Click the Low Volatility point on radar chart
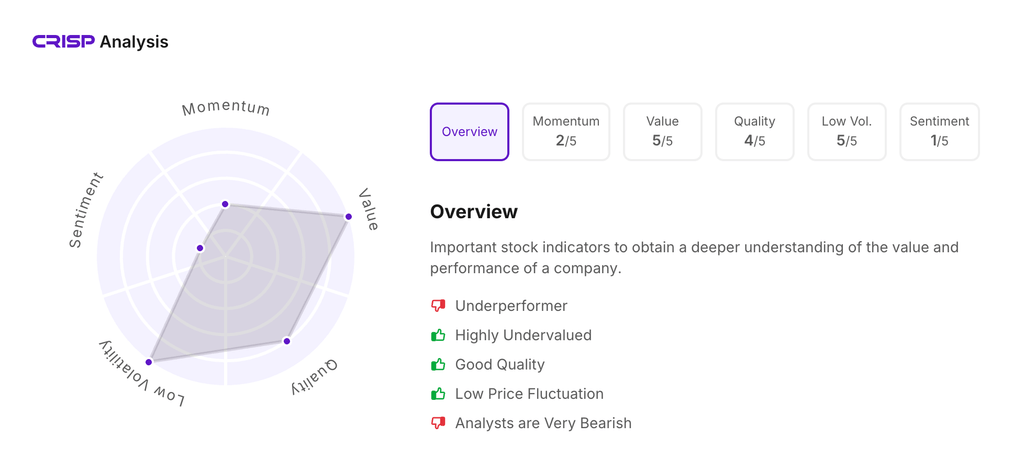The height and width of the screenshot is (471, 1024). tap(149, 362)
